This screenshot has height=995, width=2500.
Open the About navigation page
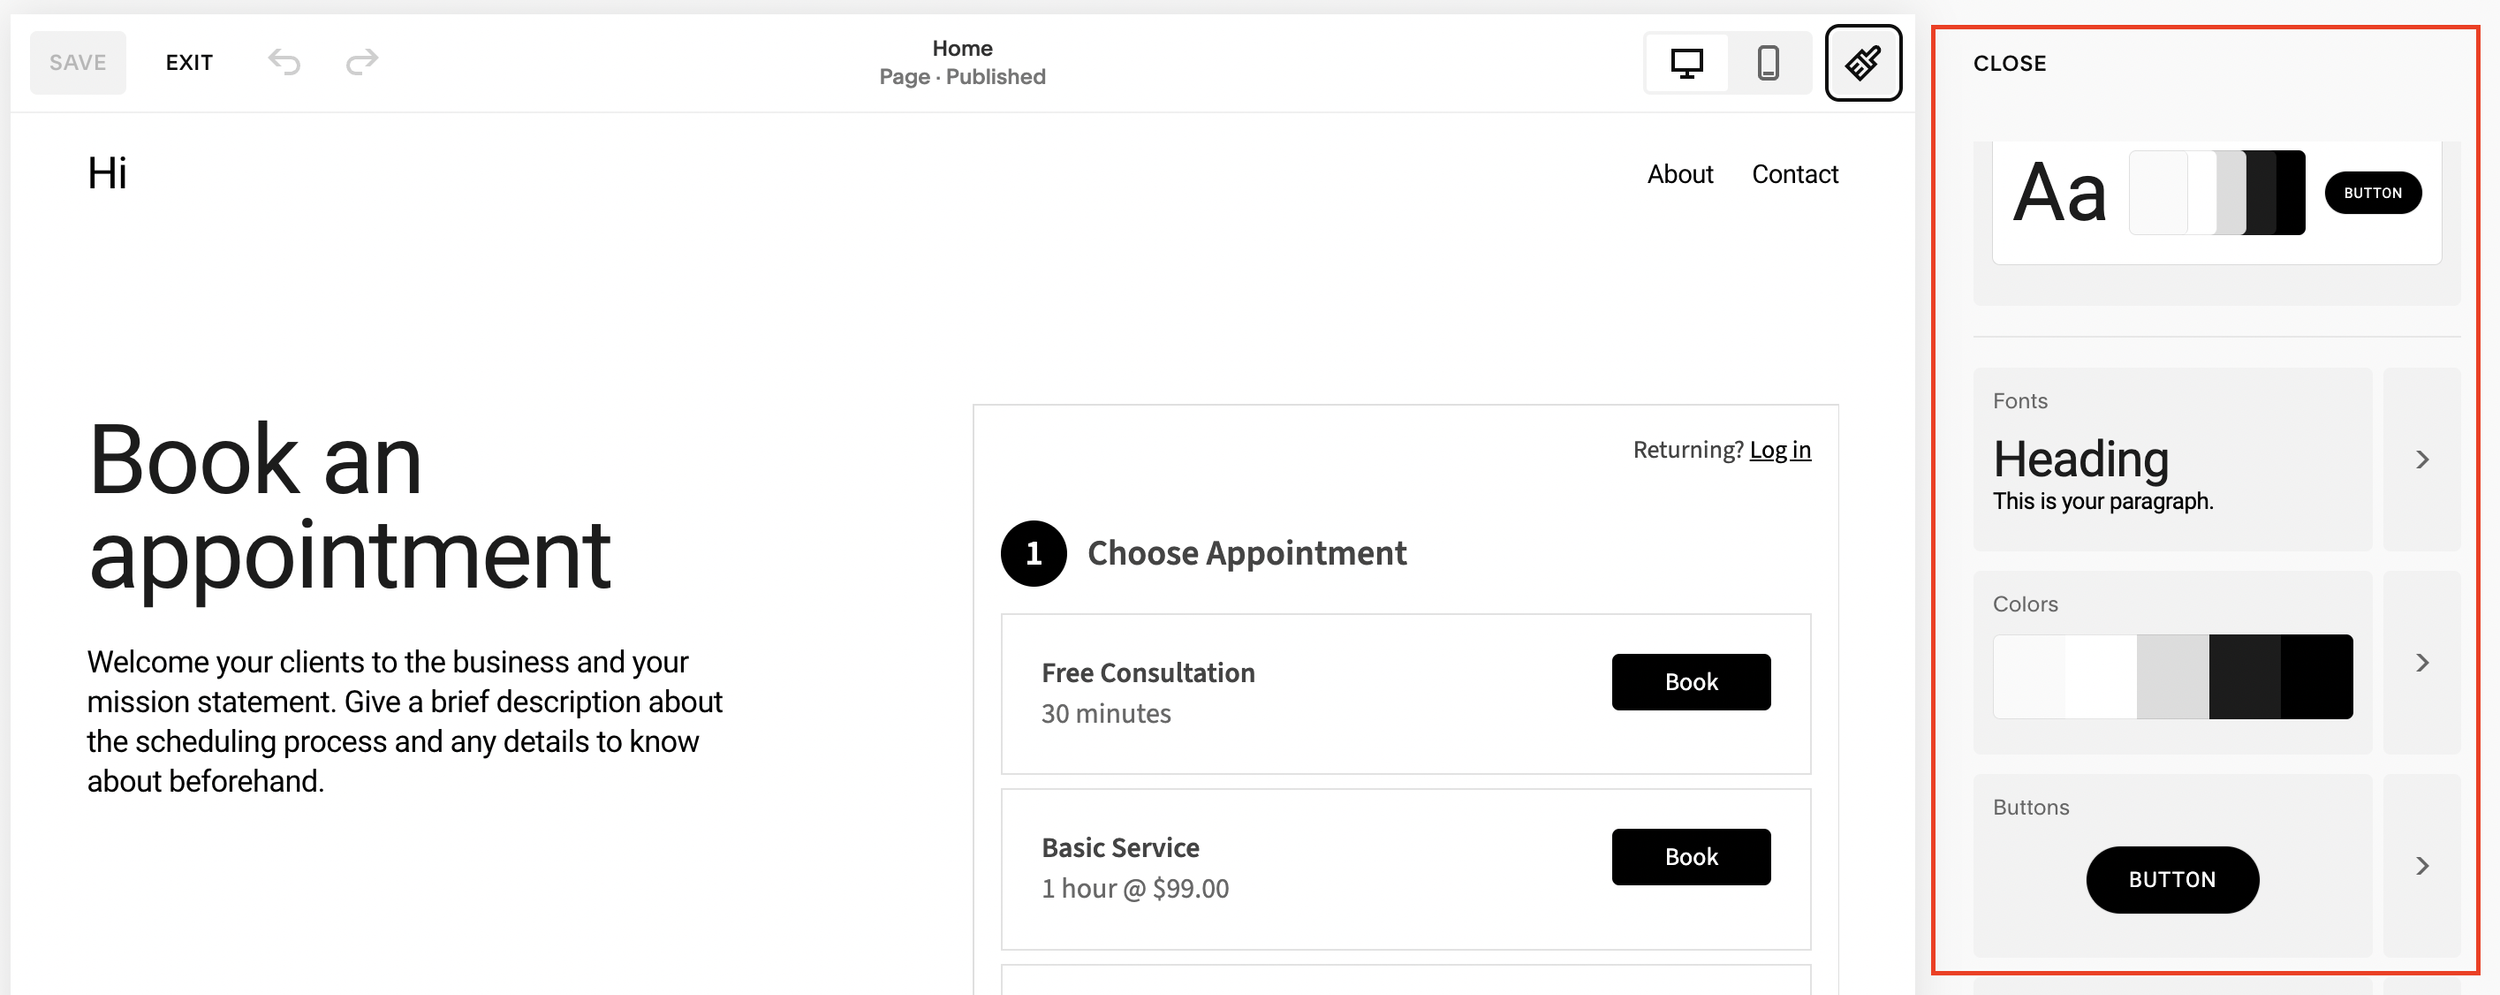[1680, 174]
